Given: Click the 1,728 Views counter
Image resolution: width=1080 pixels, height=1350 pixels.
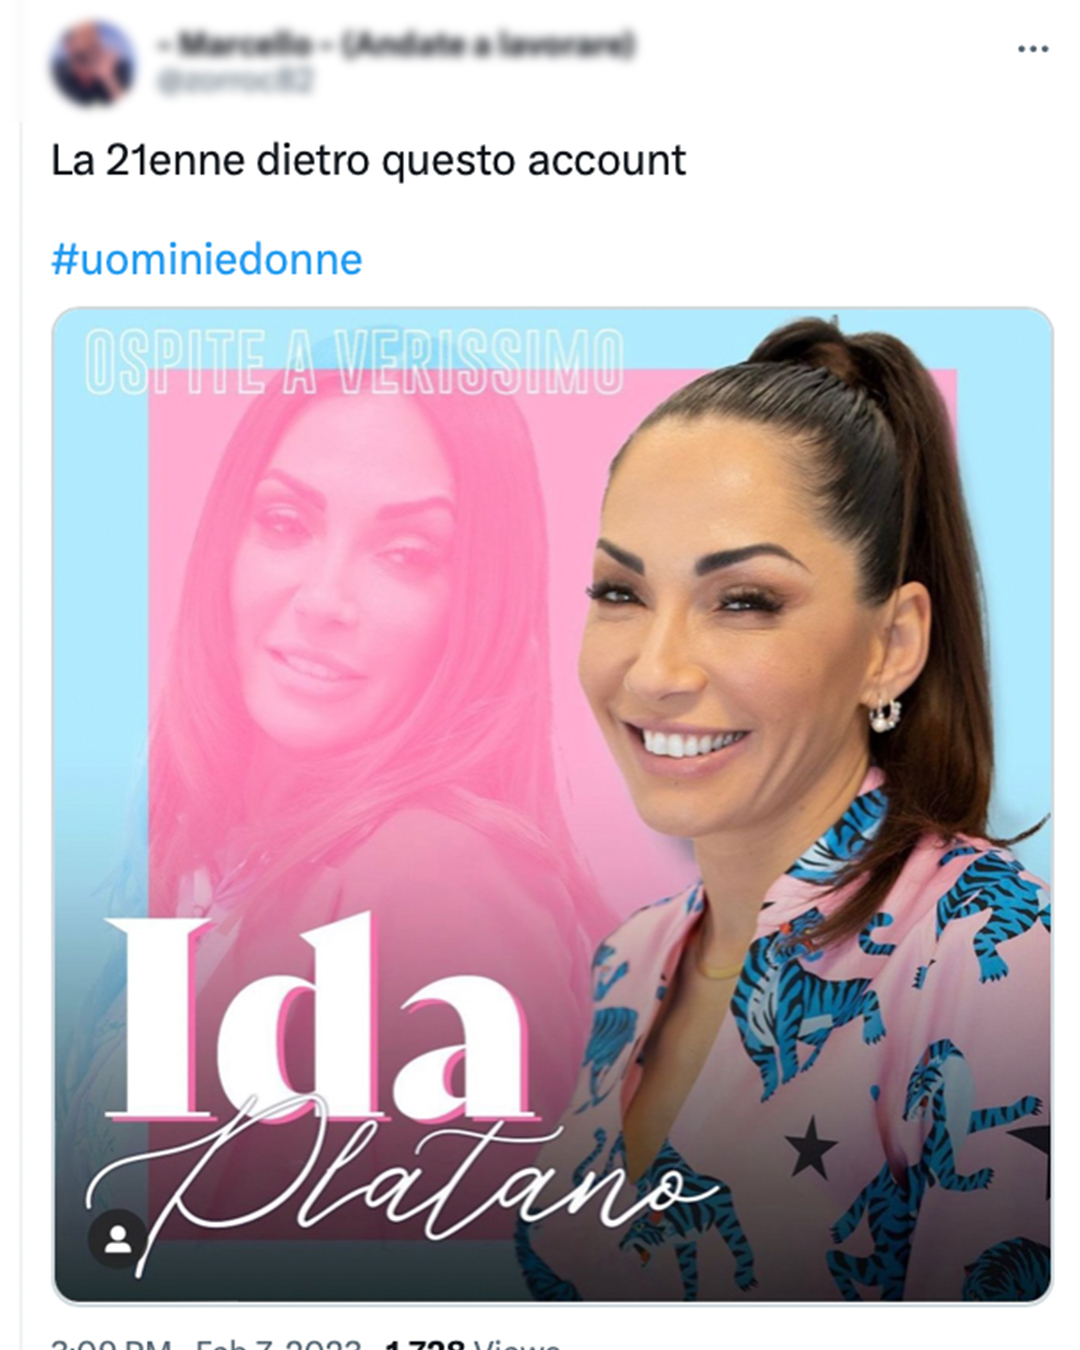Looking at the screenshot, I should coord(472,1342).
